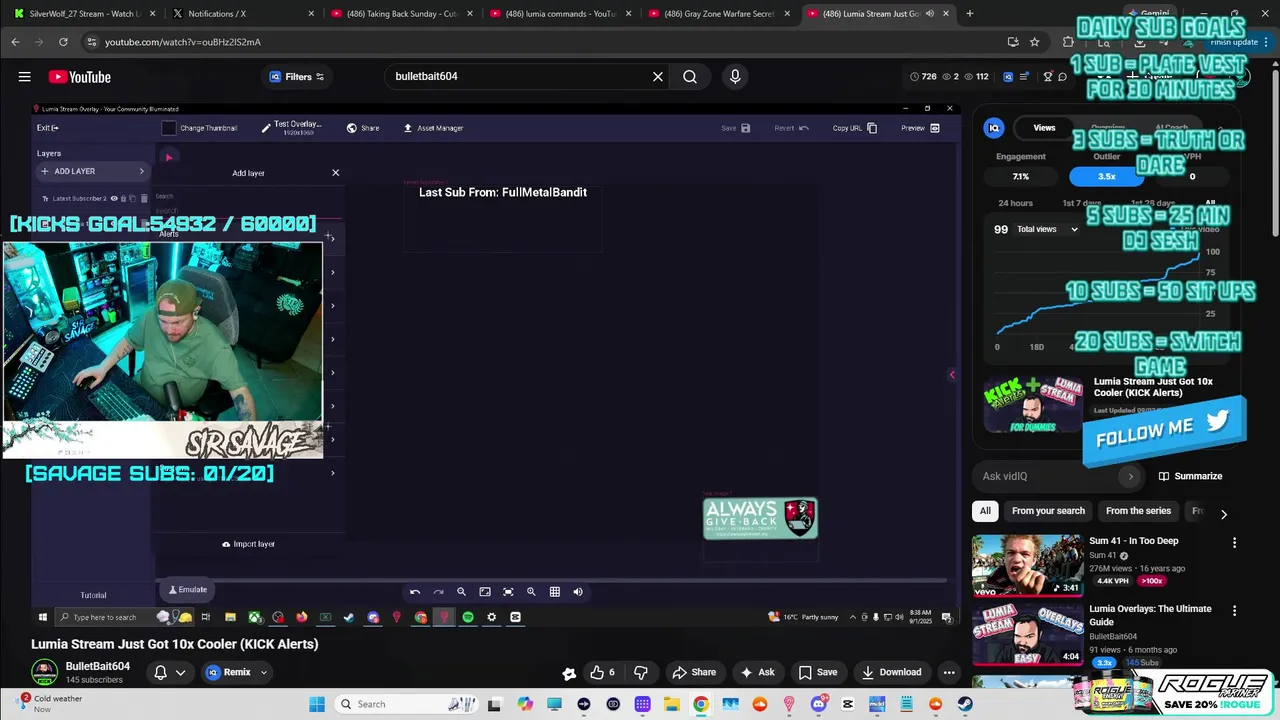Send the Ask vidIQ question arrow
This screenshot has width=1280, height=720.
coord(1131,476)
